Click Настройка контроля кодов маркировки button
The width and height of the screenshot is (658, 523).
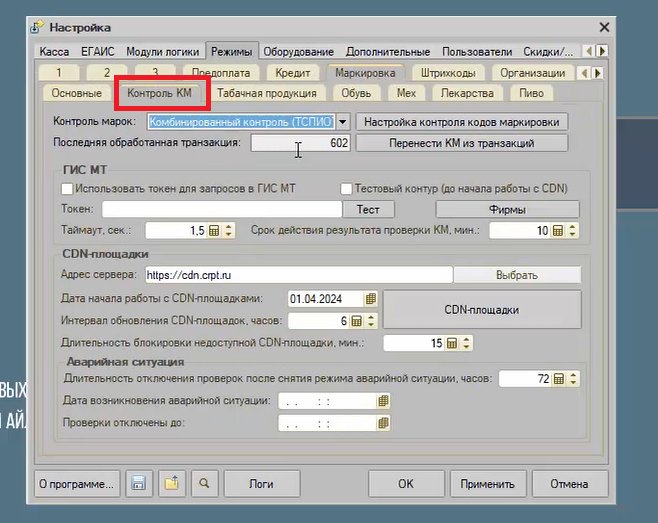click(x=462, y=122)
